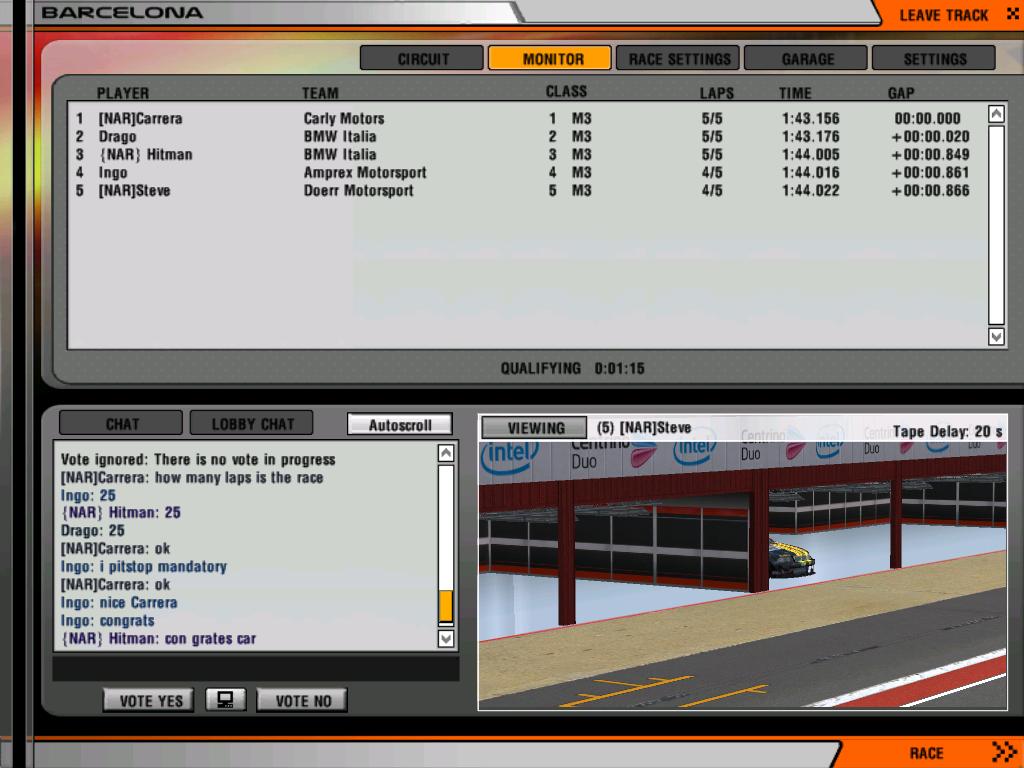
Task: Click the monitor icon between vote buttons
Action: [x=225, y=700]
